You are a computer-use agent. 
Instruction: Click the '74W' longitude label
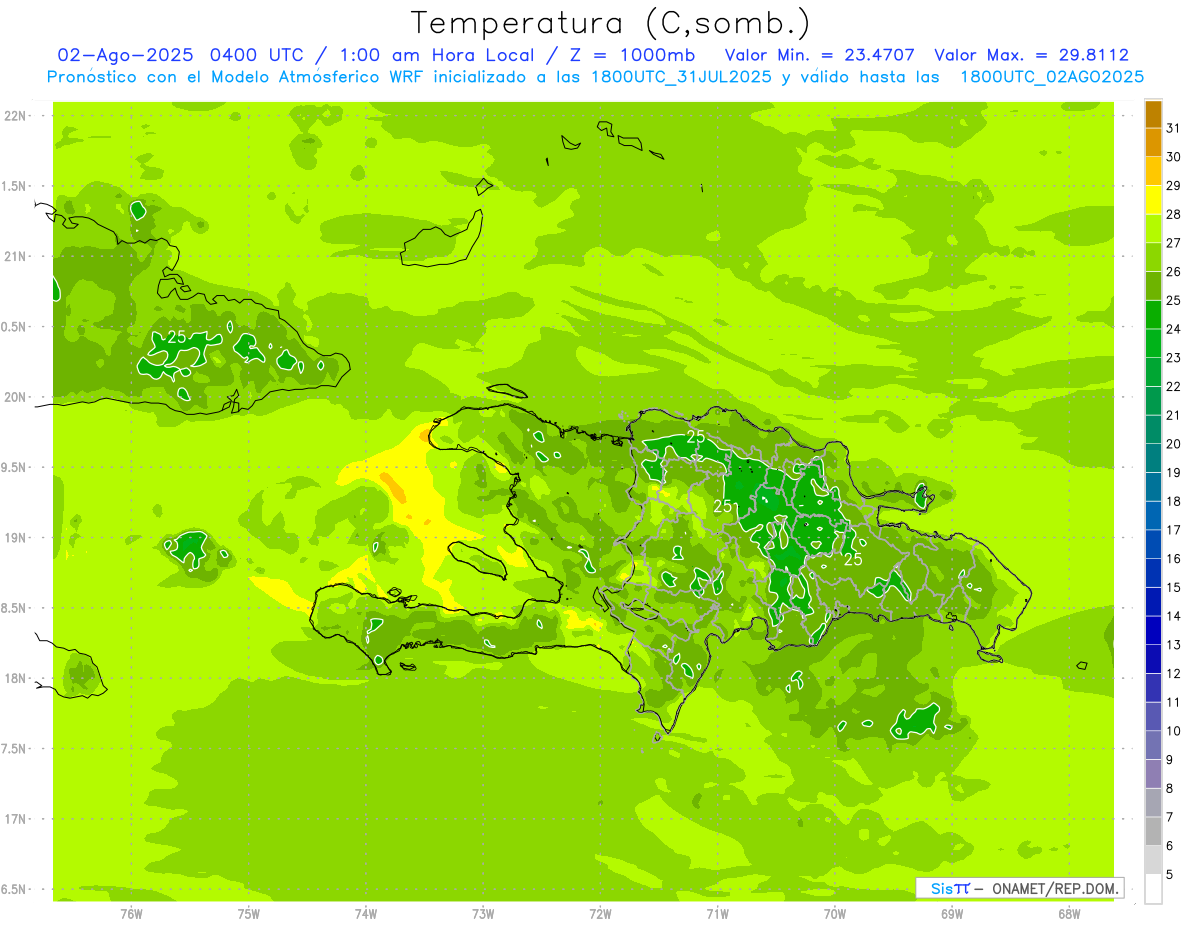tap(366, 913)
